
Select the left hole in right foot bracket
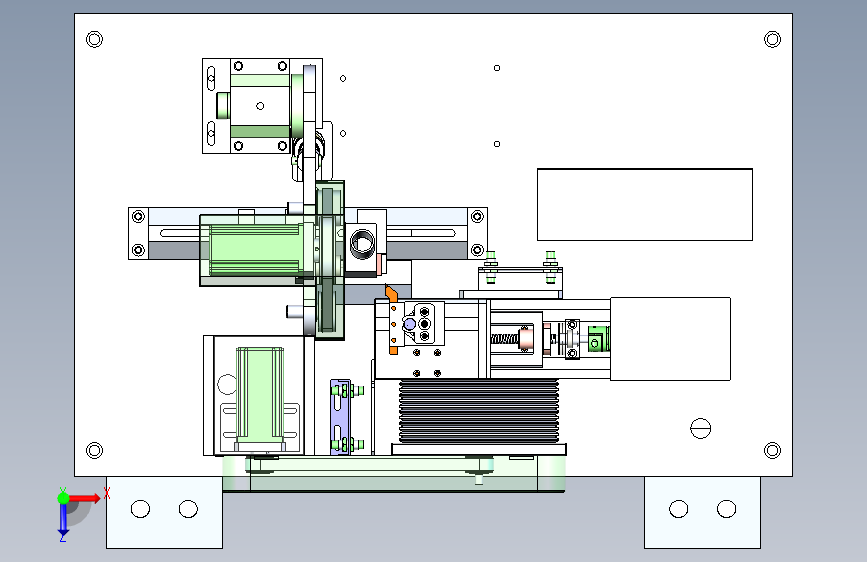678,509
